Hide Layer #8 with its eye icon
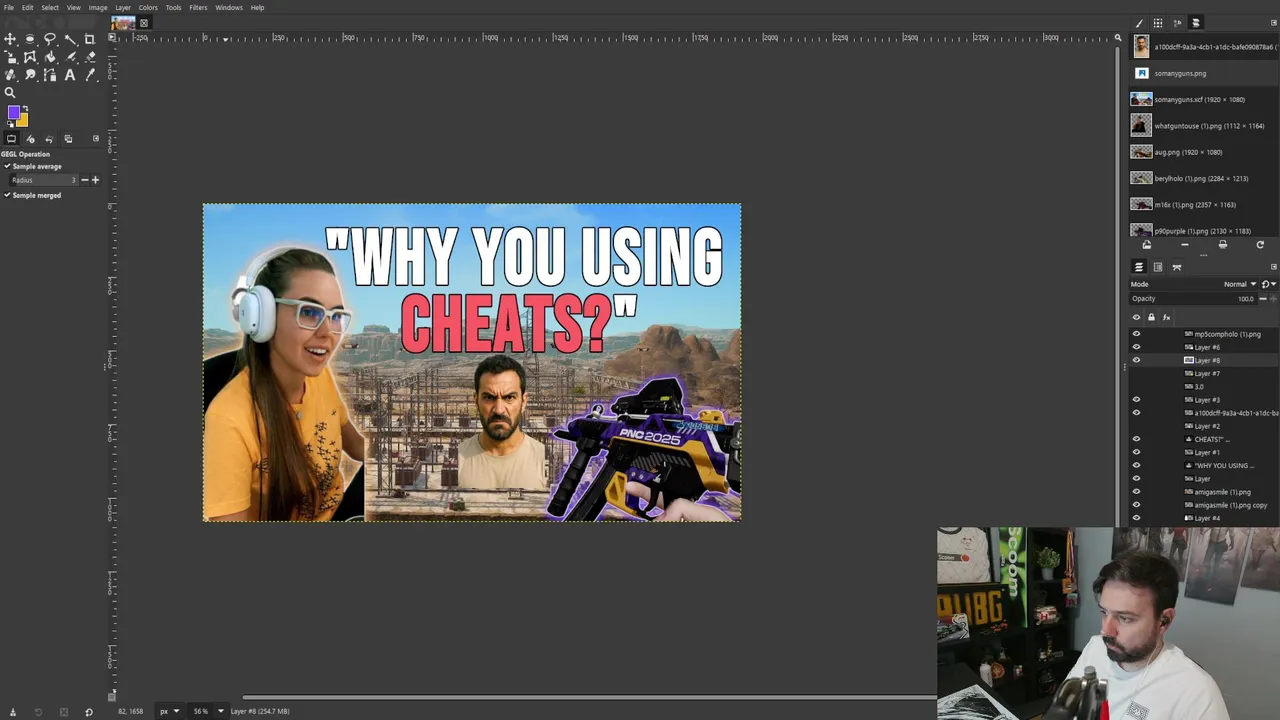This screenshot has width=1280, height=720. [x=1136, y=360]
